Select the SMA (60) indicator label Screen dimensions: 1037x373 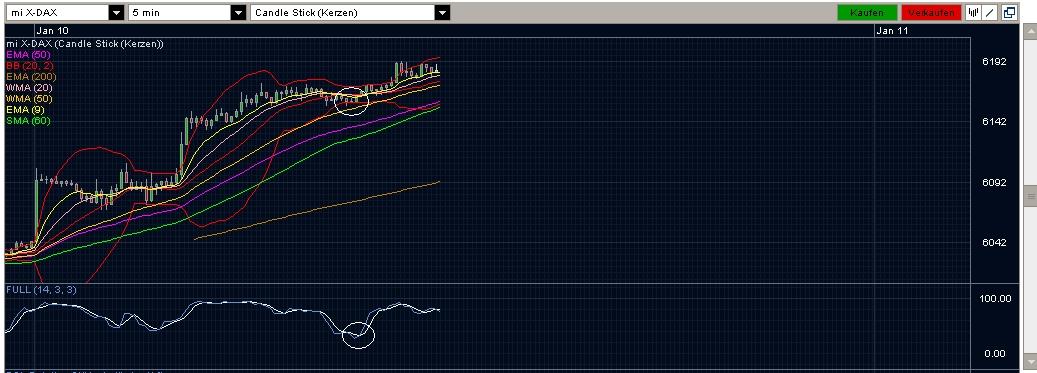pyautogui.click(x=28, y=121)
